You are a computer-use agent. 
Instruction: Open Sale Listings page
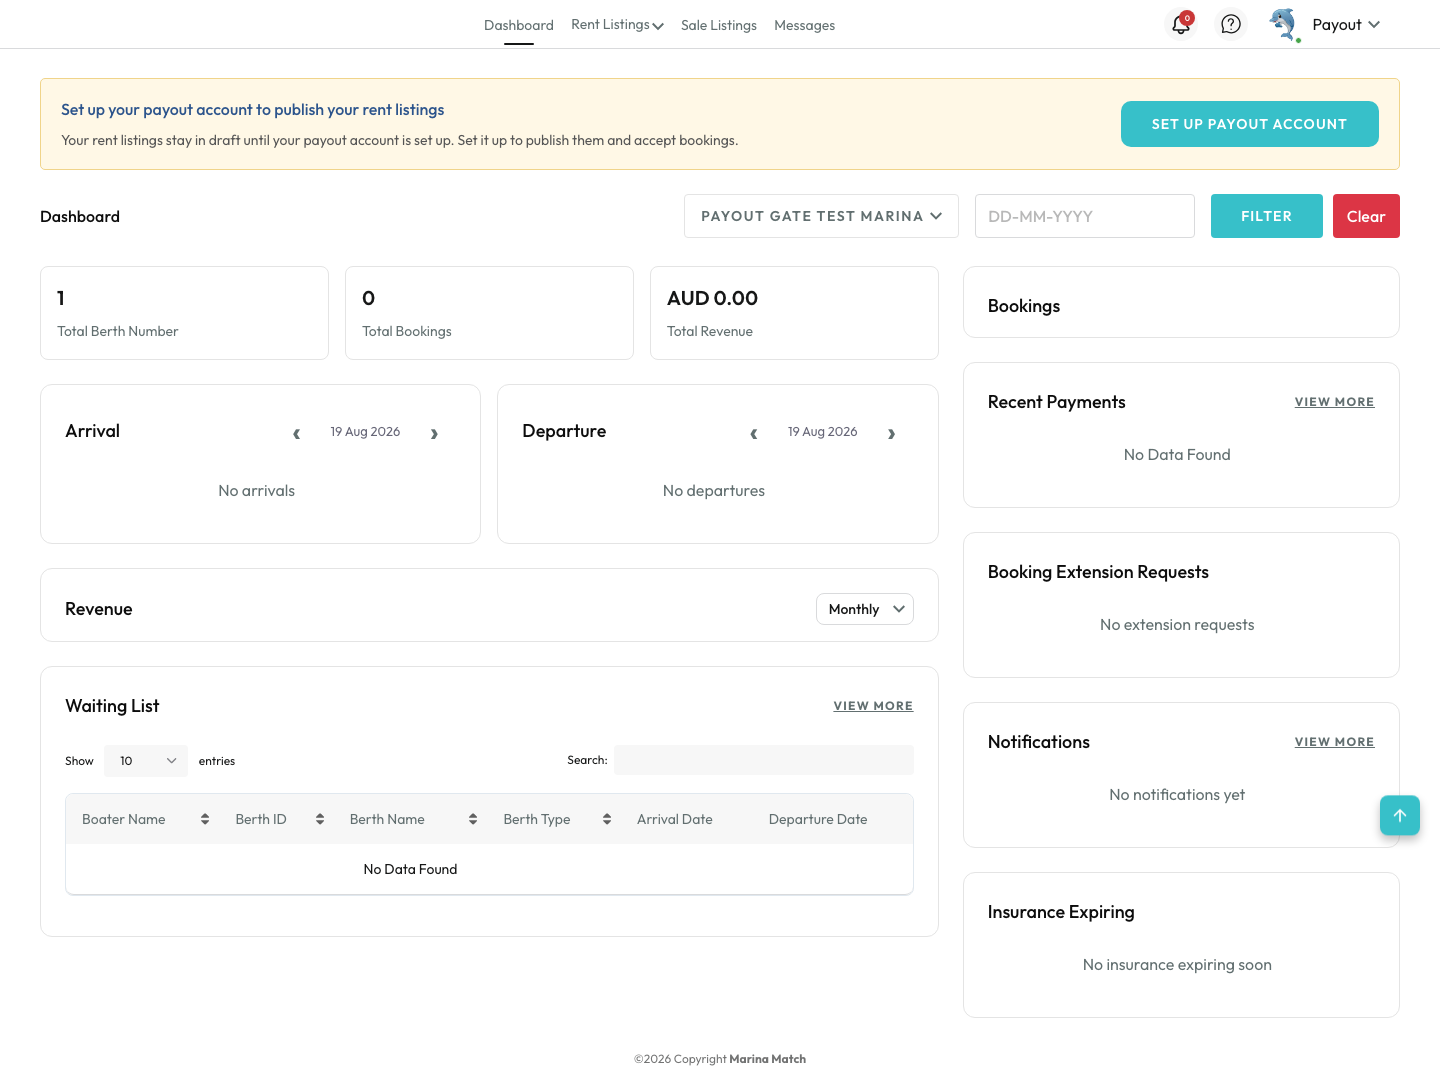(x=719, y=25)
